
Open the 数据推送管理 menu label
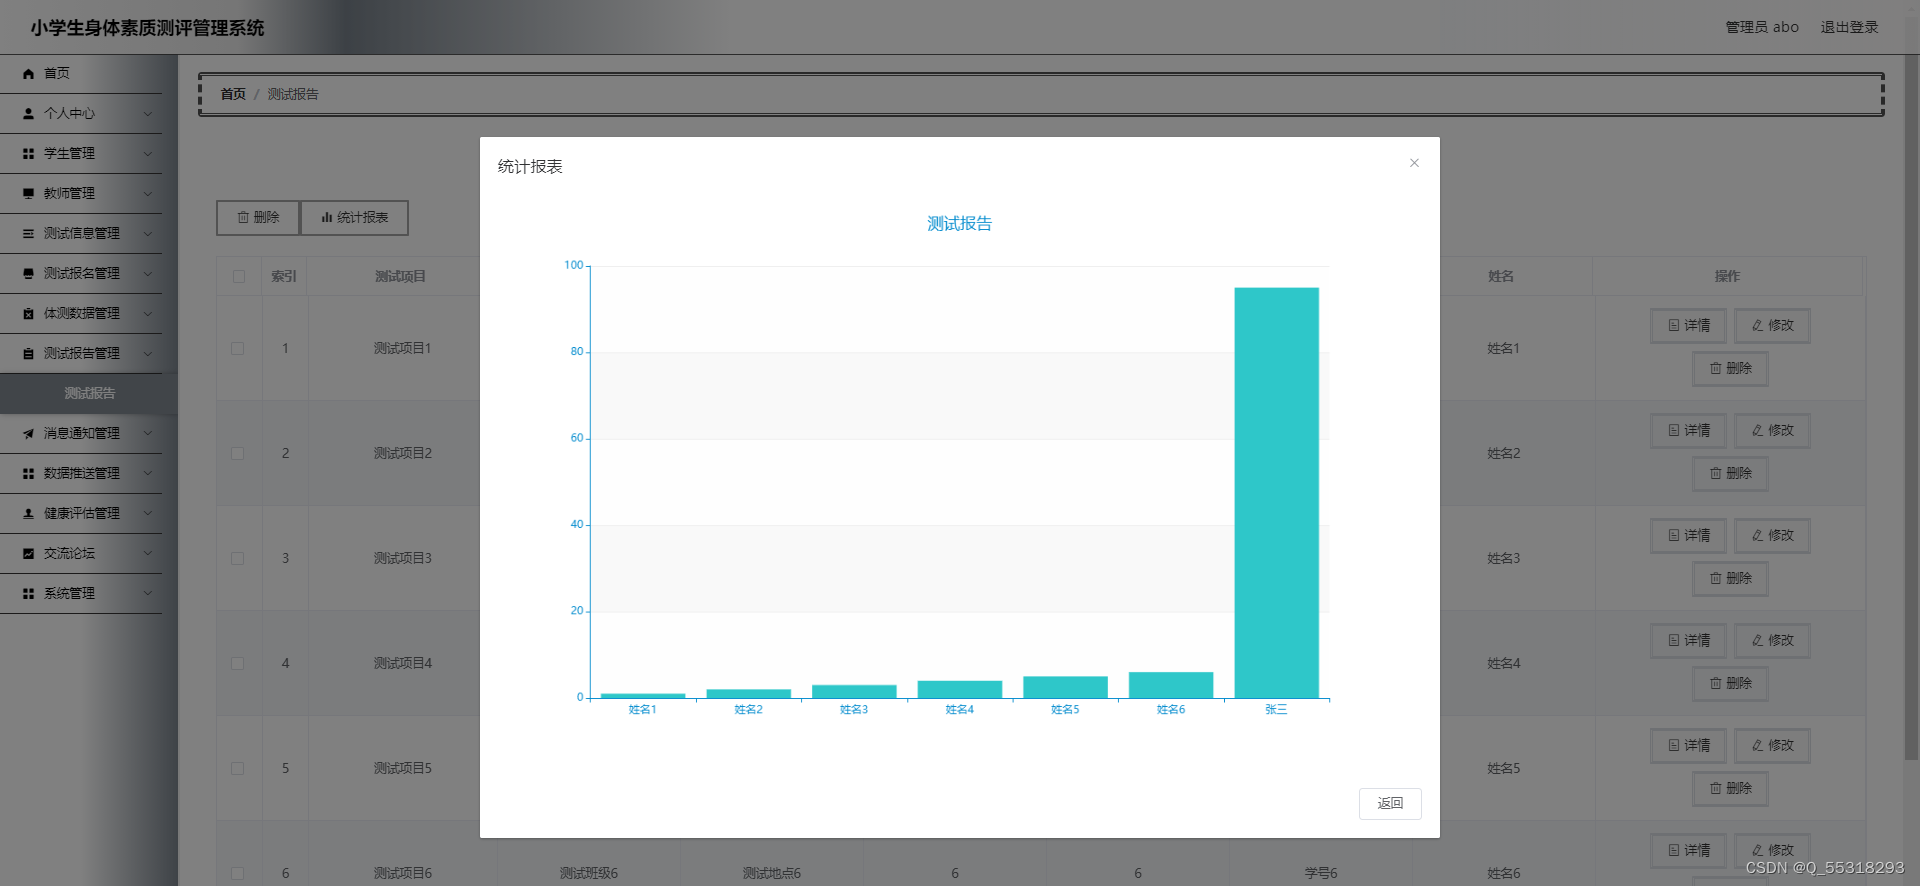point(82,474)
